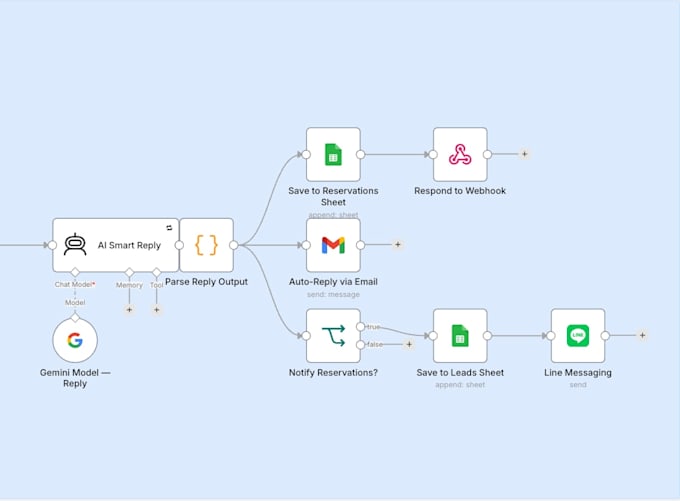680x501 pixels.
Task: Click the "Notify Reservations?" label
Action: pyautogui.click(x=333, y=373)
